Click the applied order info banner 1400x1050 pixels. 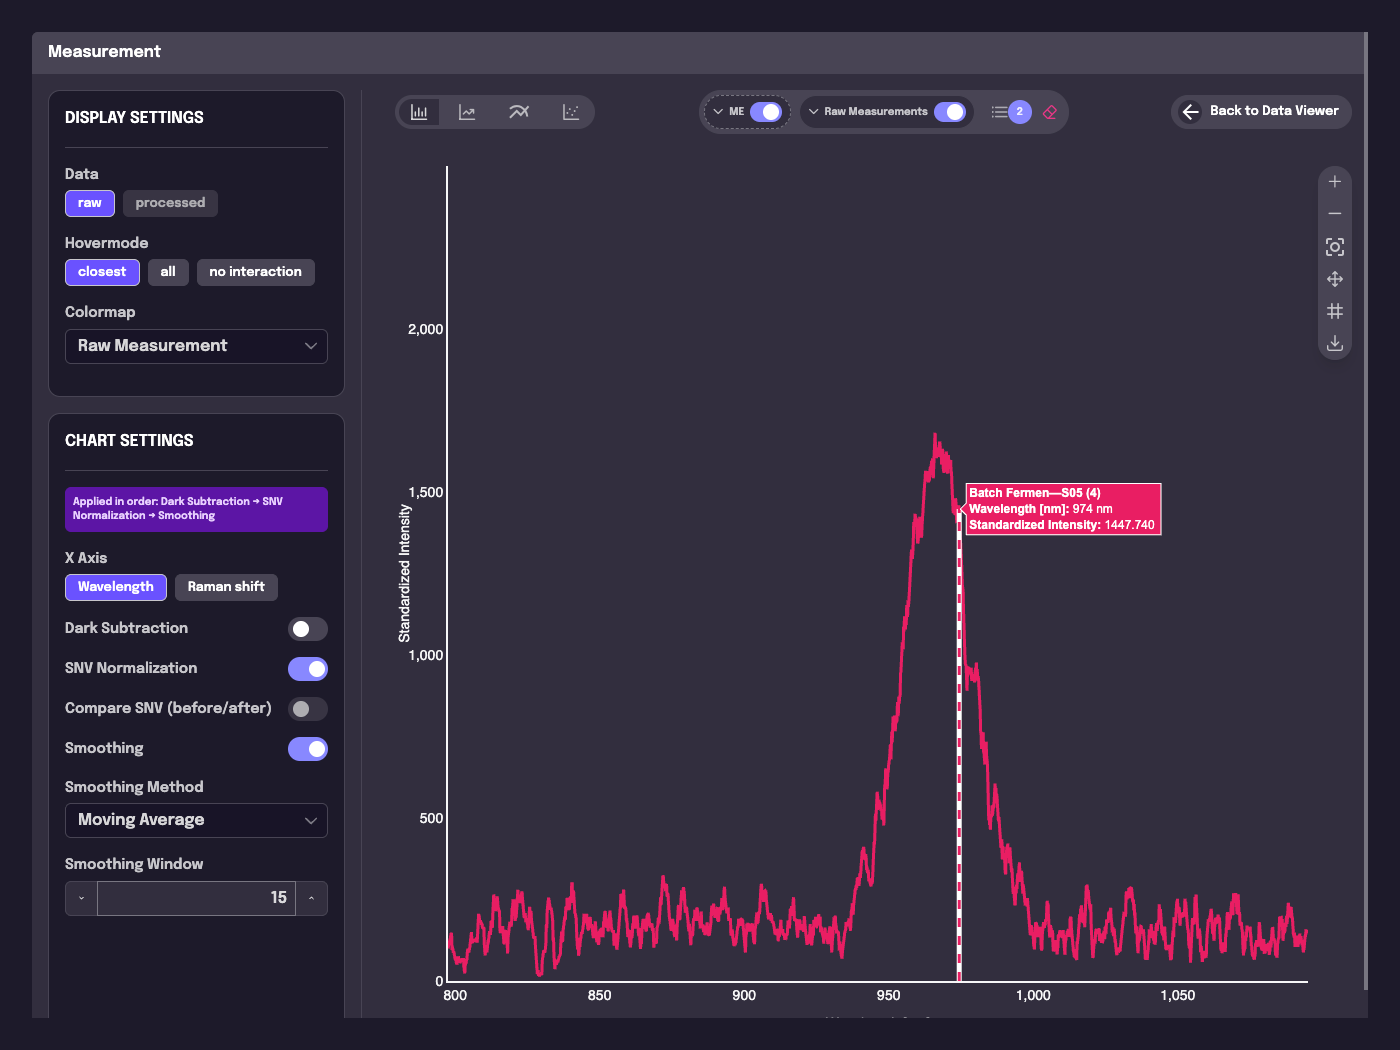point(196,509)
